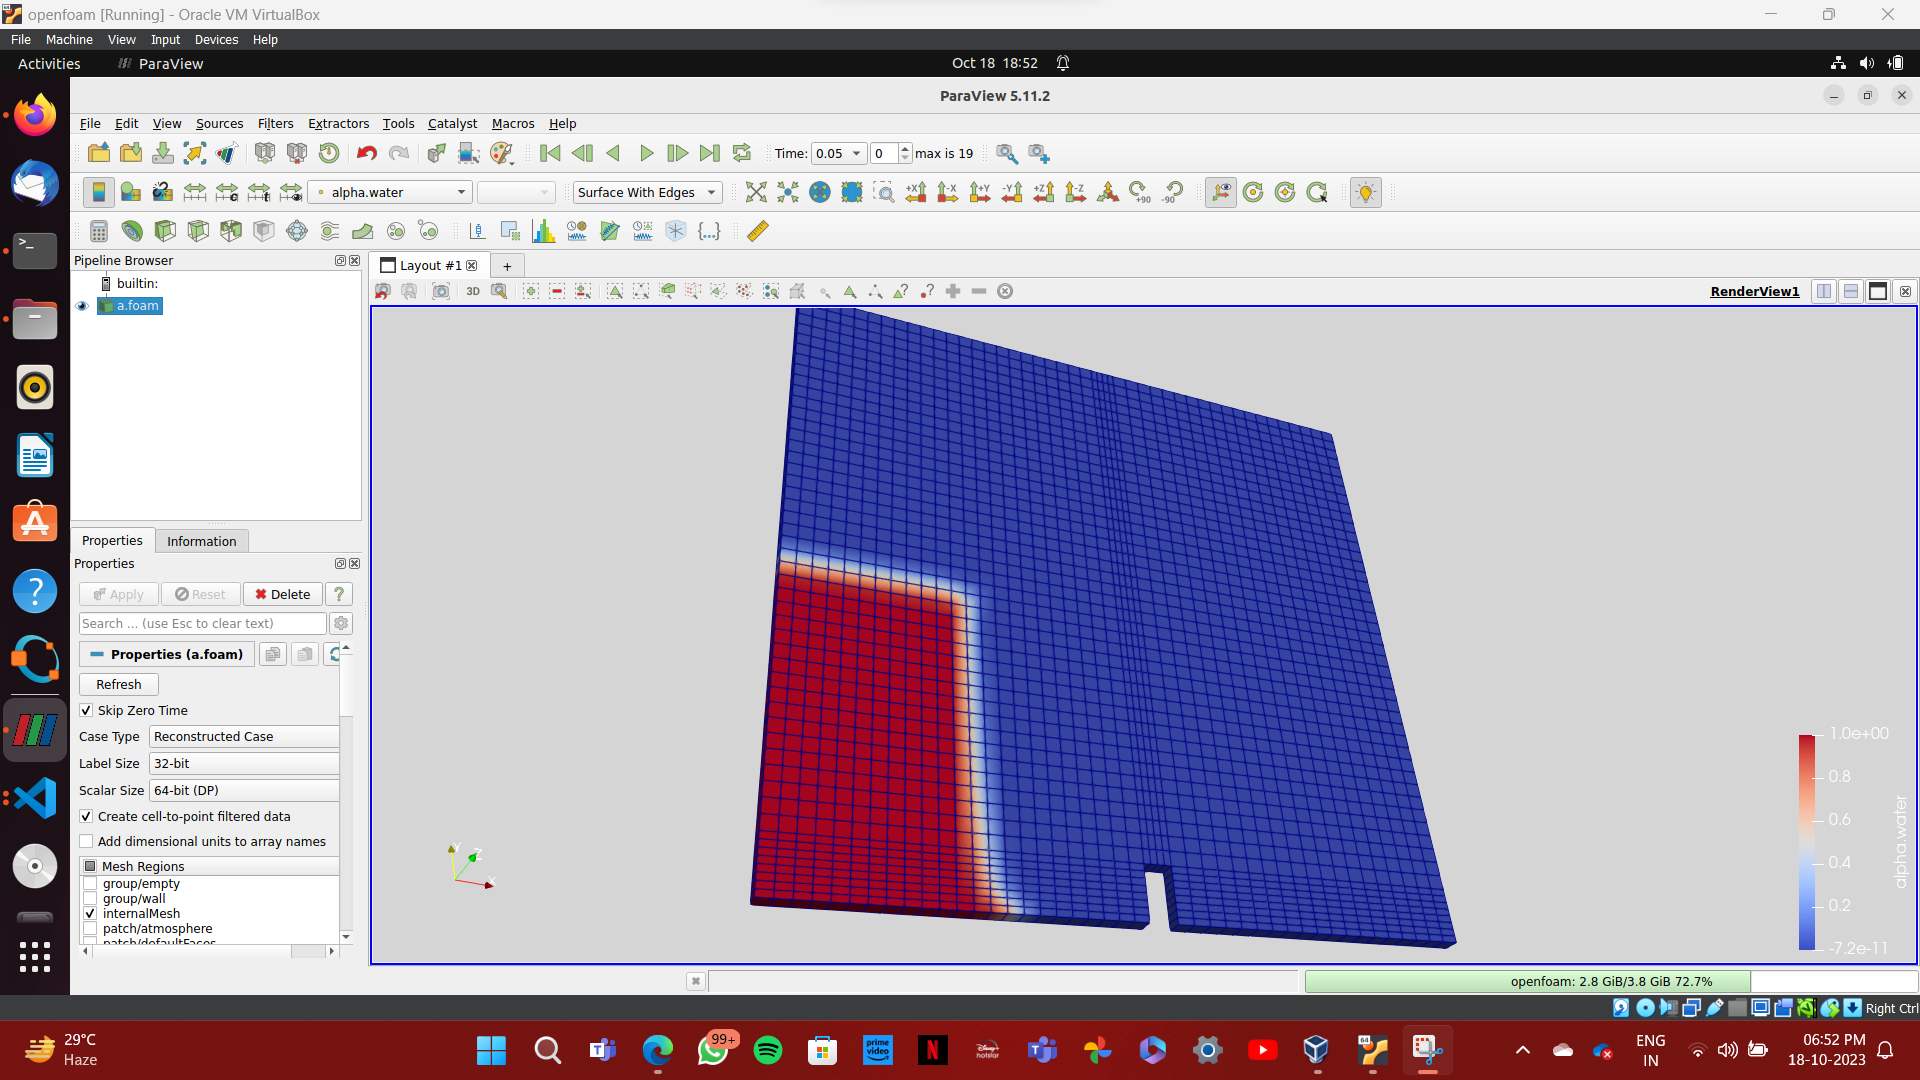The width and height of the screenshot is (1920, 1080).
Task: Open the Clip filter tool
Action: 164,231
